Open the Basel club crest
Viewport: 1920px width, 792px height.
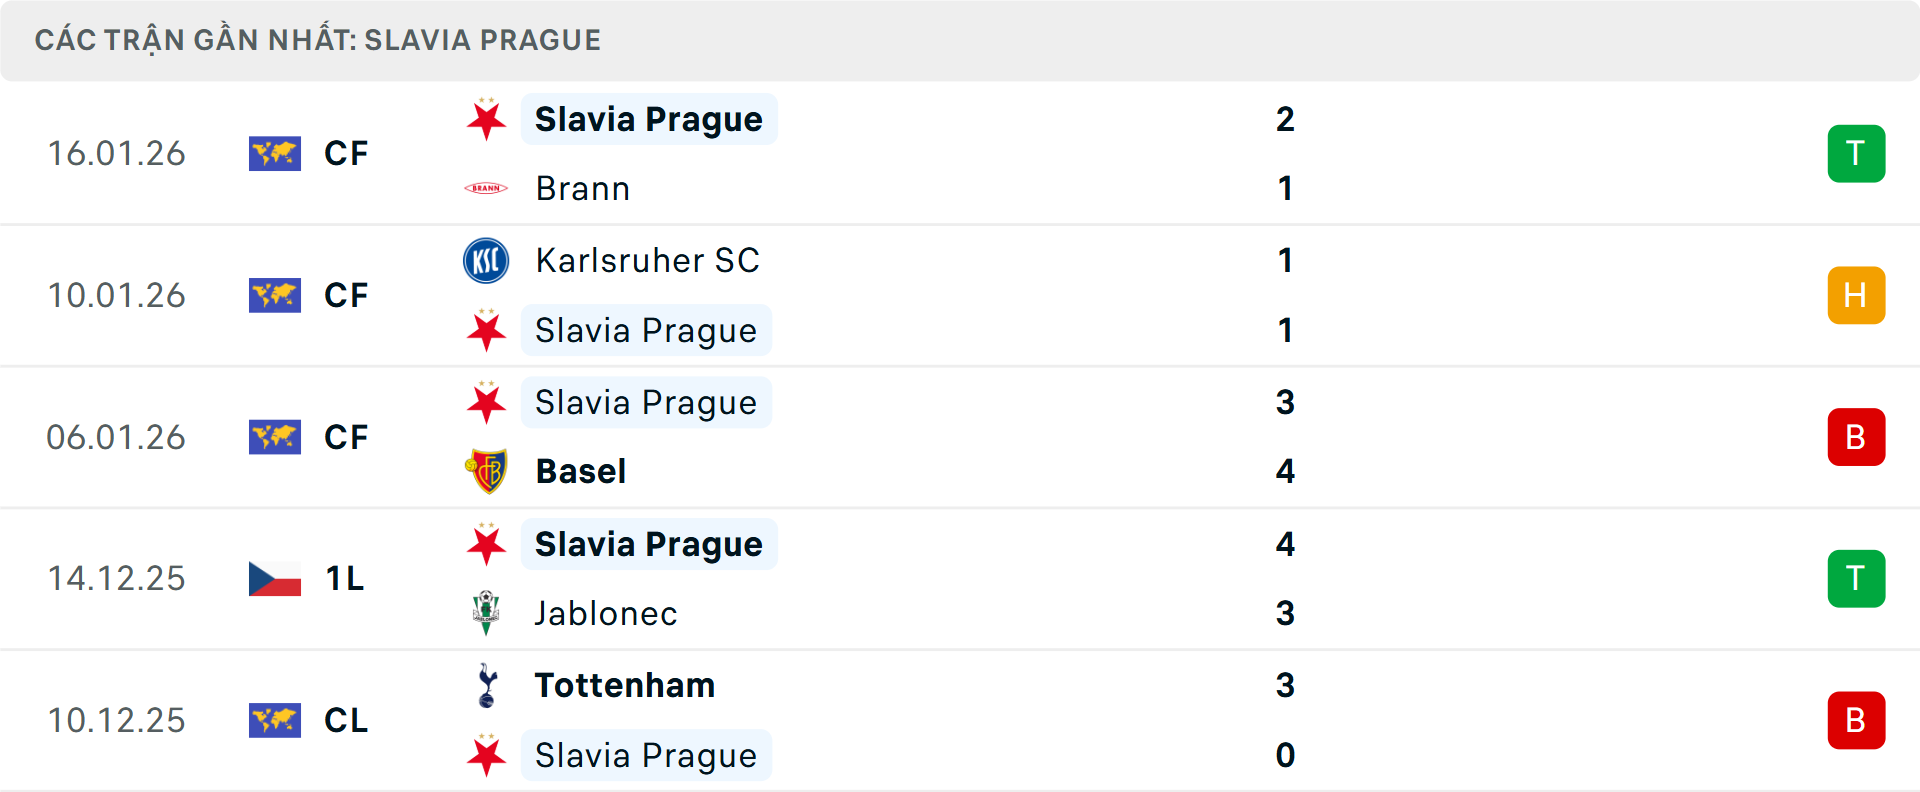487,470
